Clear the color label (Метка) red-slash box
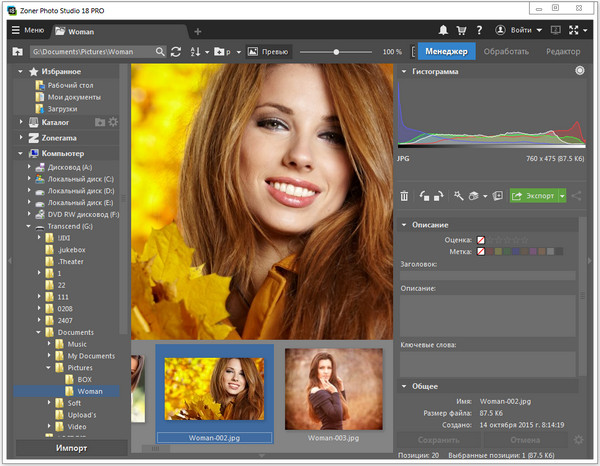 [x=481, y=252]
